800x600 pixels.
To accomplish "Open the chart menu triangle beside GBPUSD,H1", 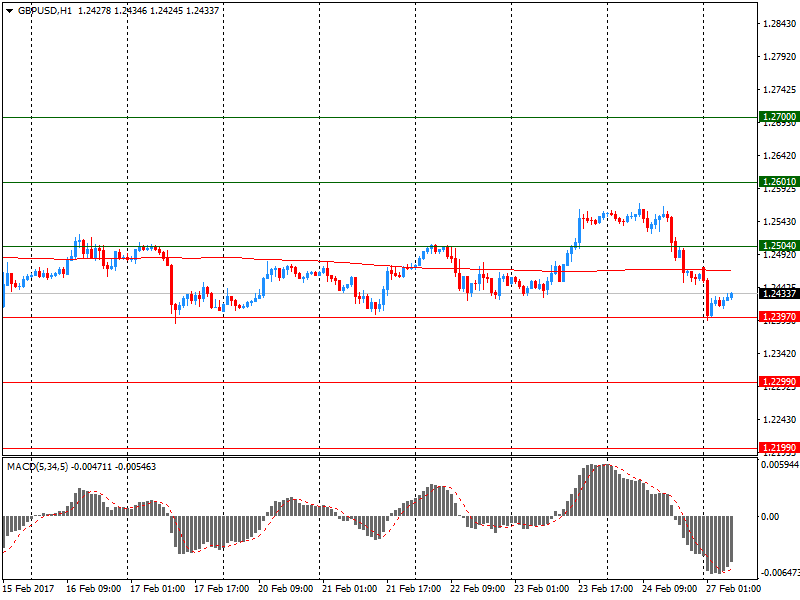I will coord(9,11).
